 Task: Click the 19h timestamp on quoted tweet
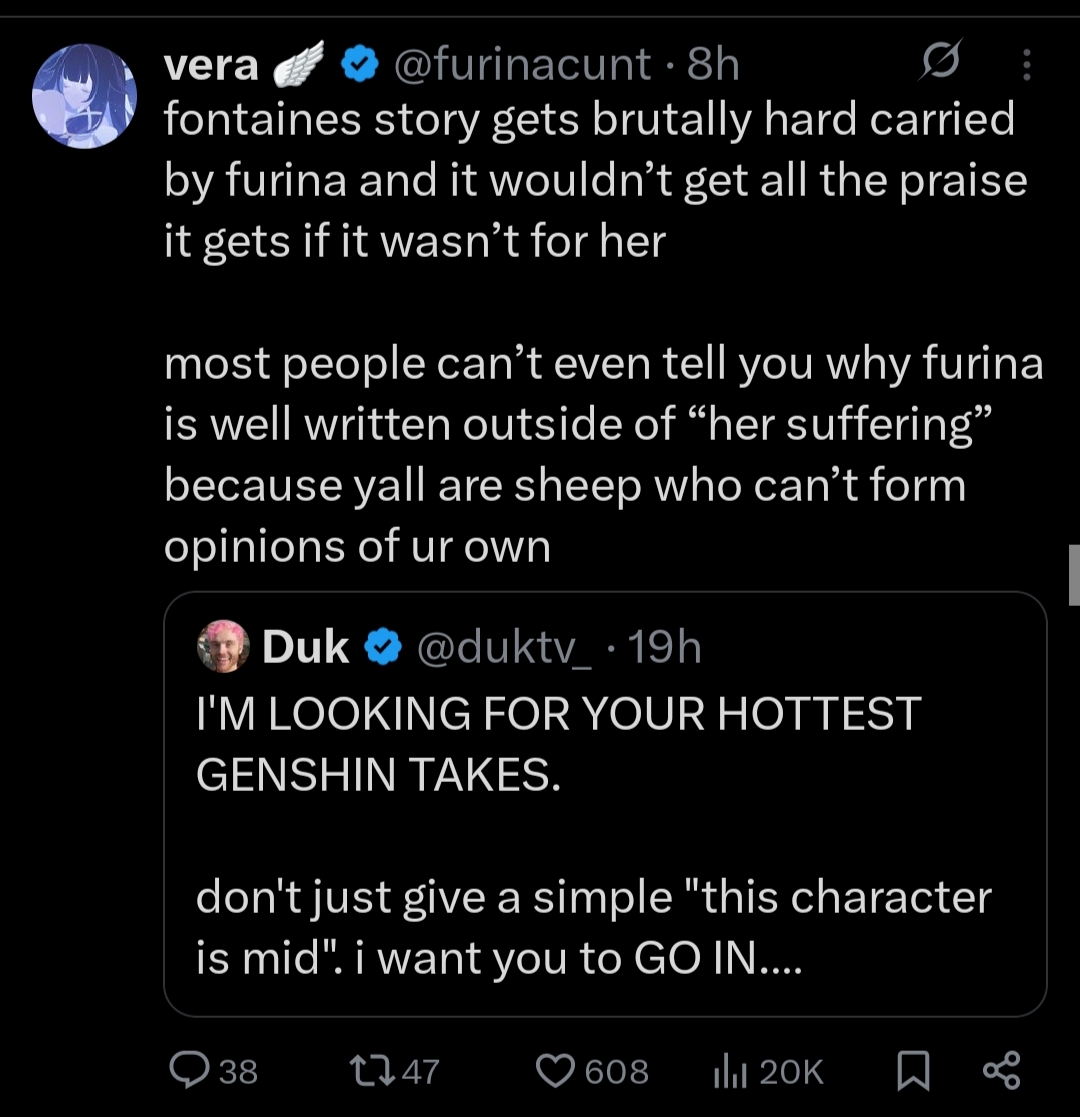click(665, 647)
